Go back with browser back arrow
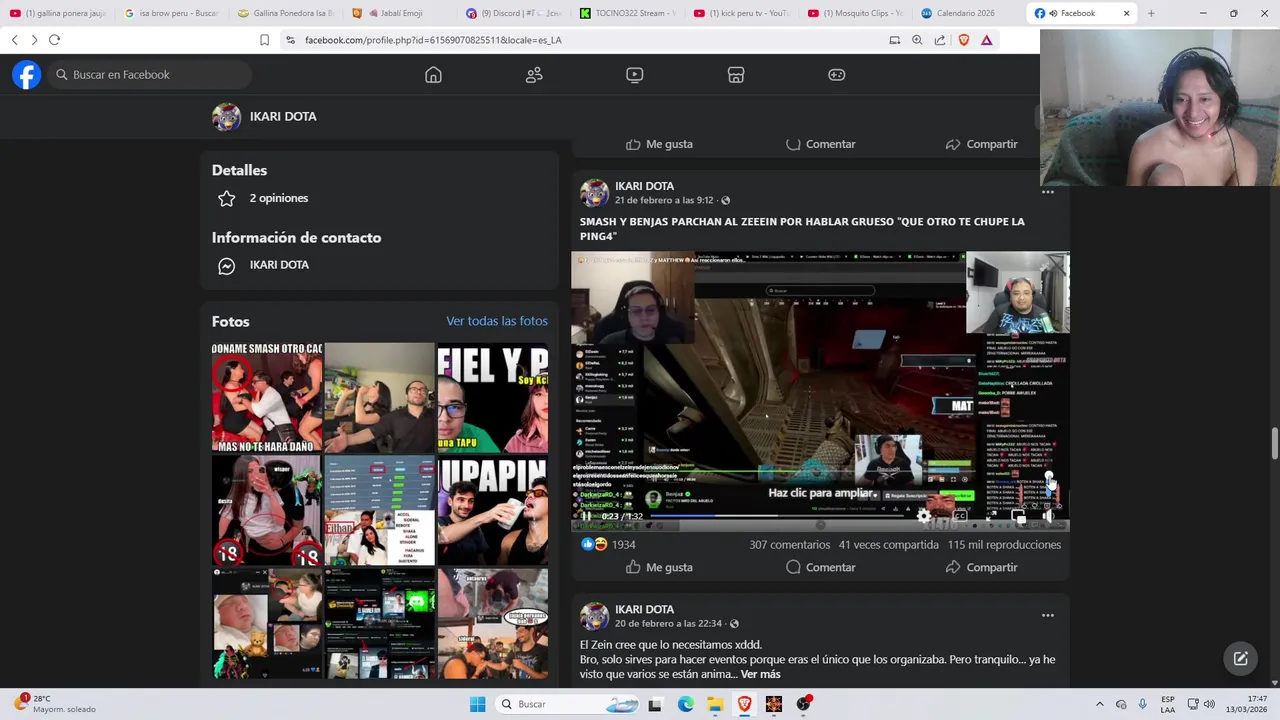The image size is (1280, 720). [14, 40]
